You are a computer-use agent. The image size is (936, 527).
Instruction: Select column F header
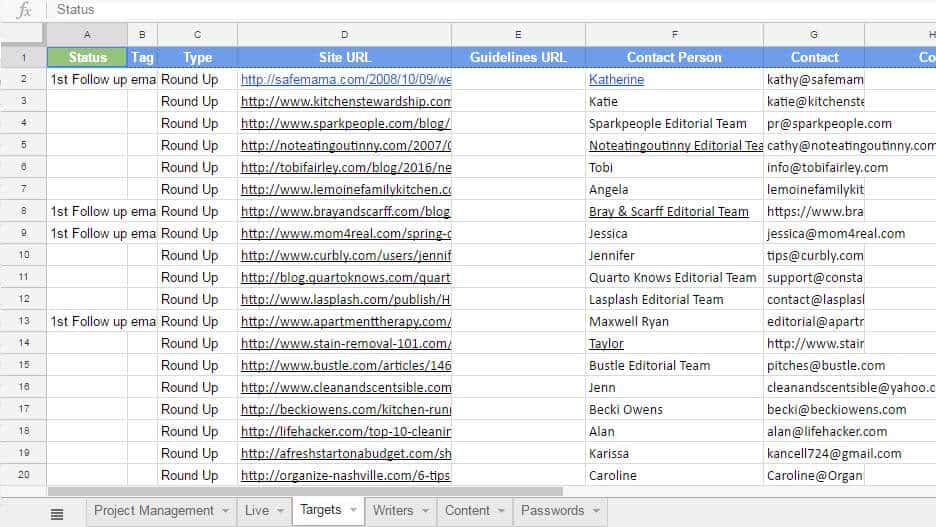point(675,35)
